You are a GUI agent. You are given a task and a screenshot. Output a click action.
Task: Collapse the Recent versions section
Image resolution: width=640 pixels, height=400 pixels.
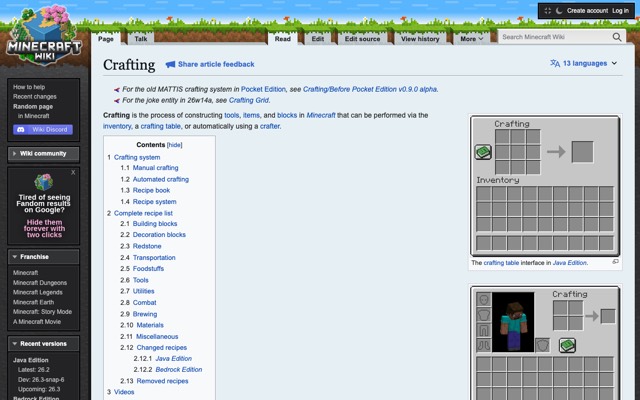pyautogui.click(x=43, y=344)
